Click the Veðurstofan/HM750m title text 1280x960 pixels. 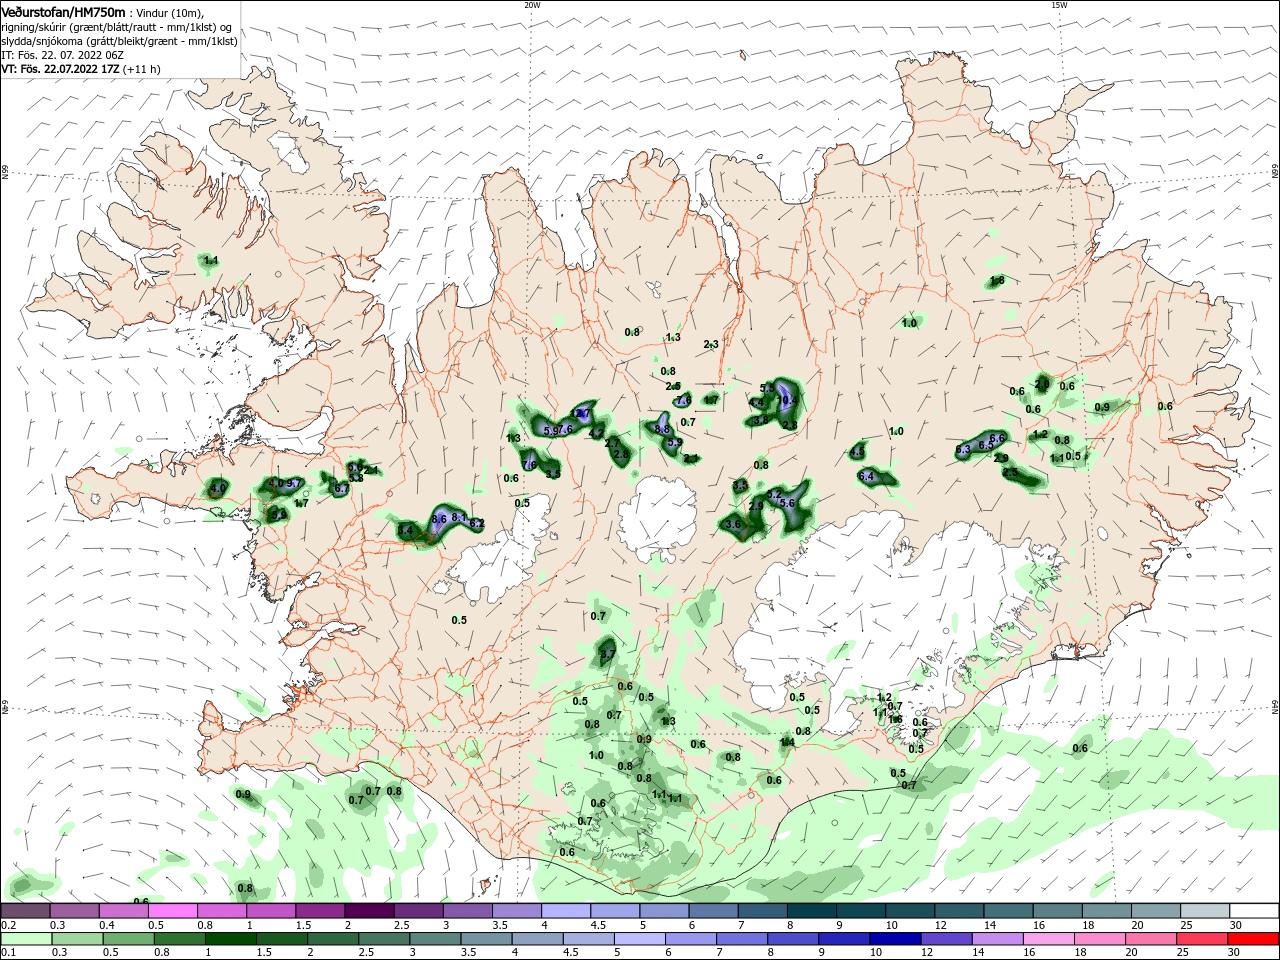[63, 12]
